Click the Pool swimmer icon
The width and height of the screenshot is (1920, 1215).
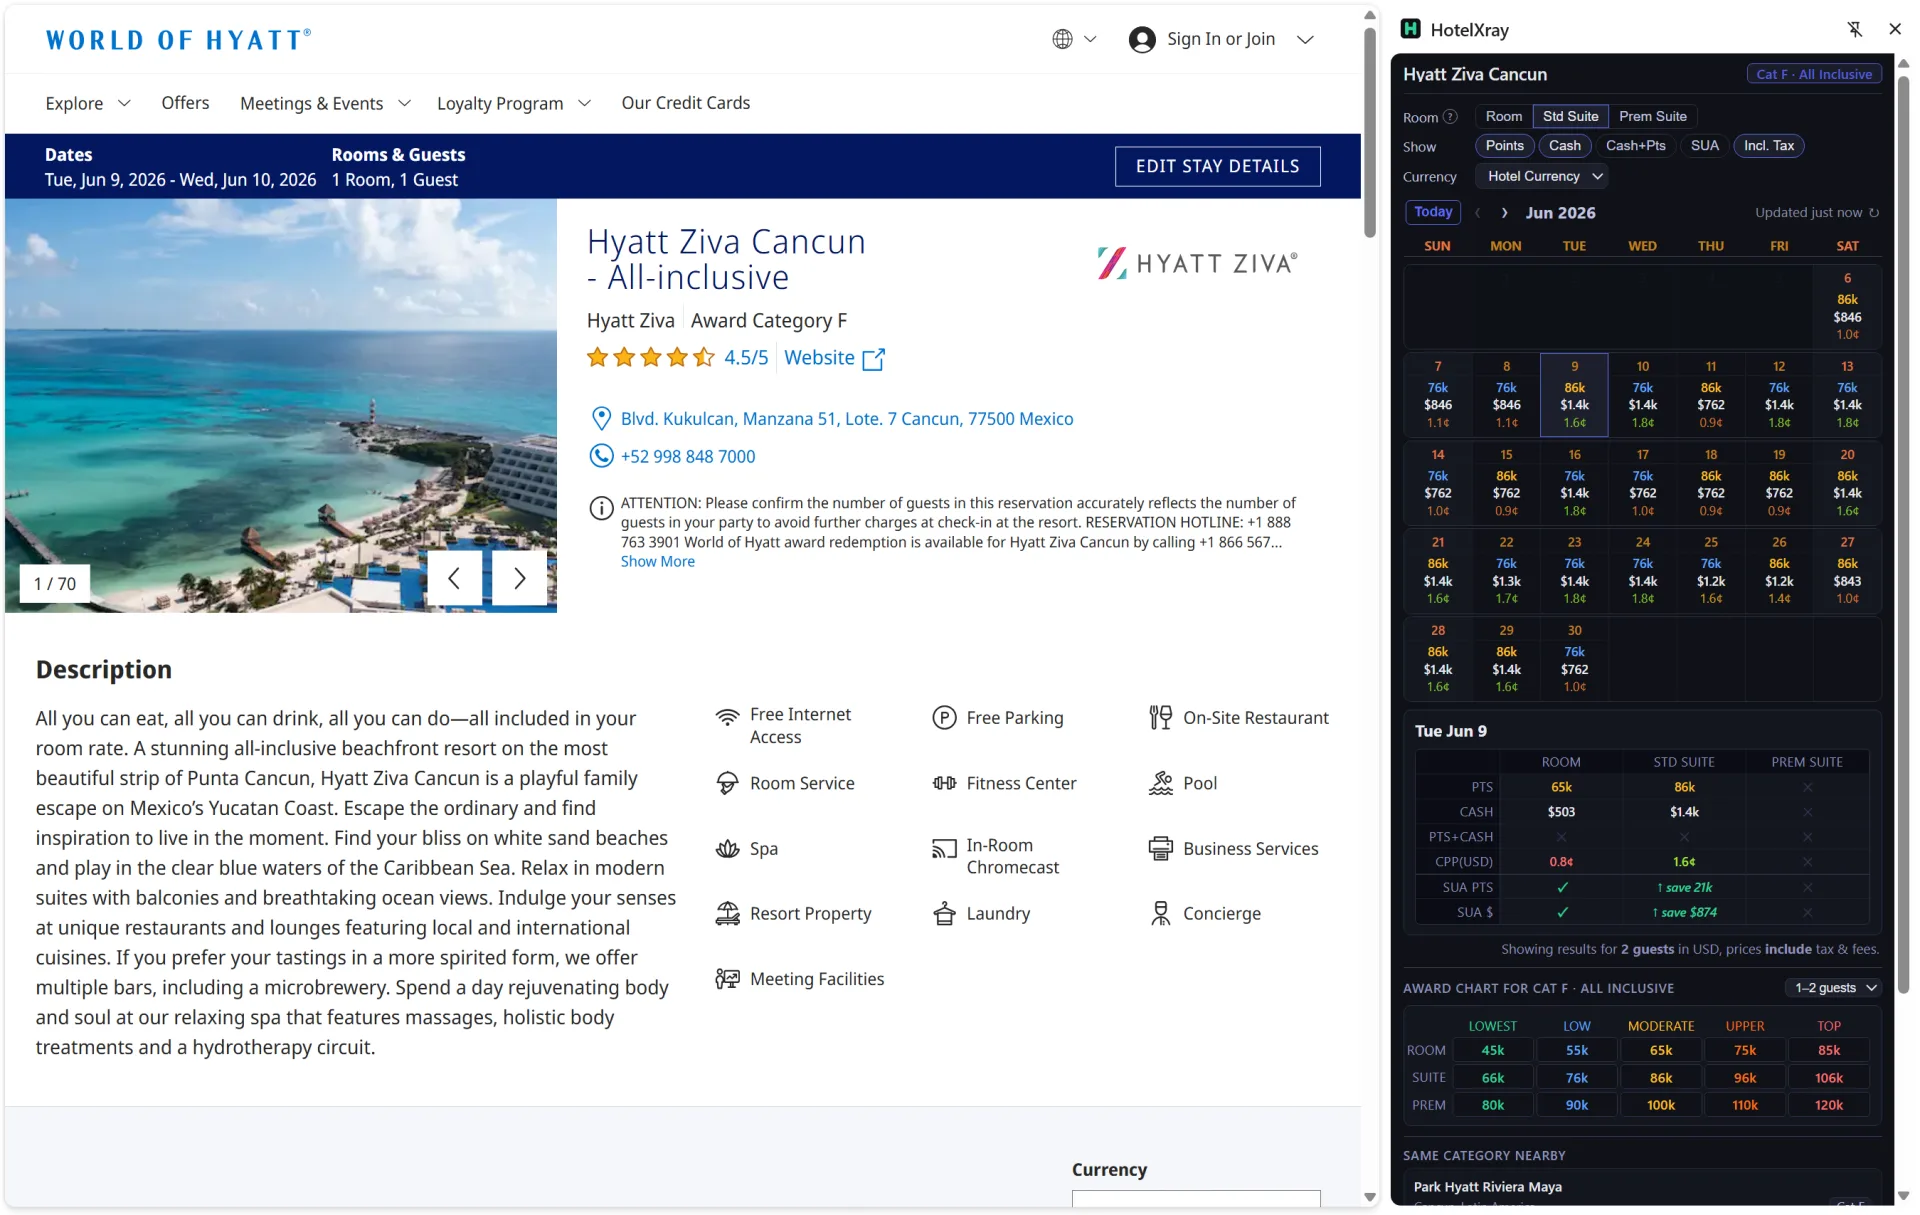pyautogui.click(x=1160, y=783)
